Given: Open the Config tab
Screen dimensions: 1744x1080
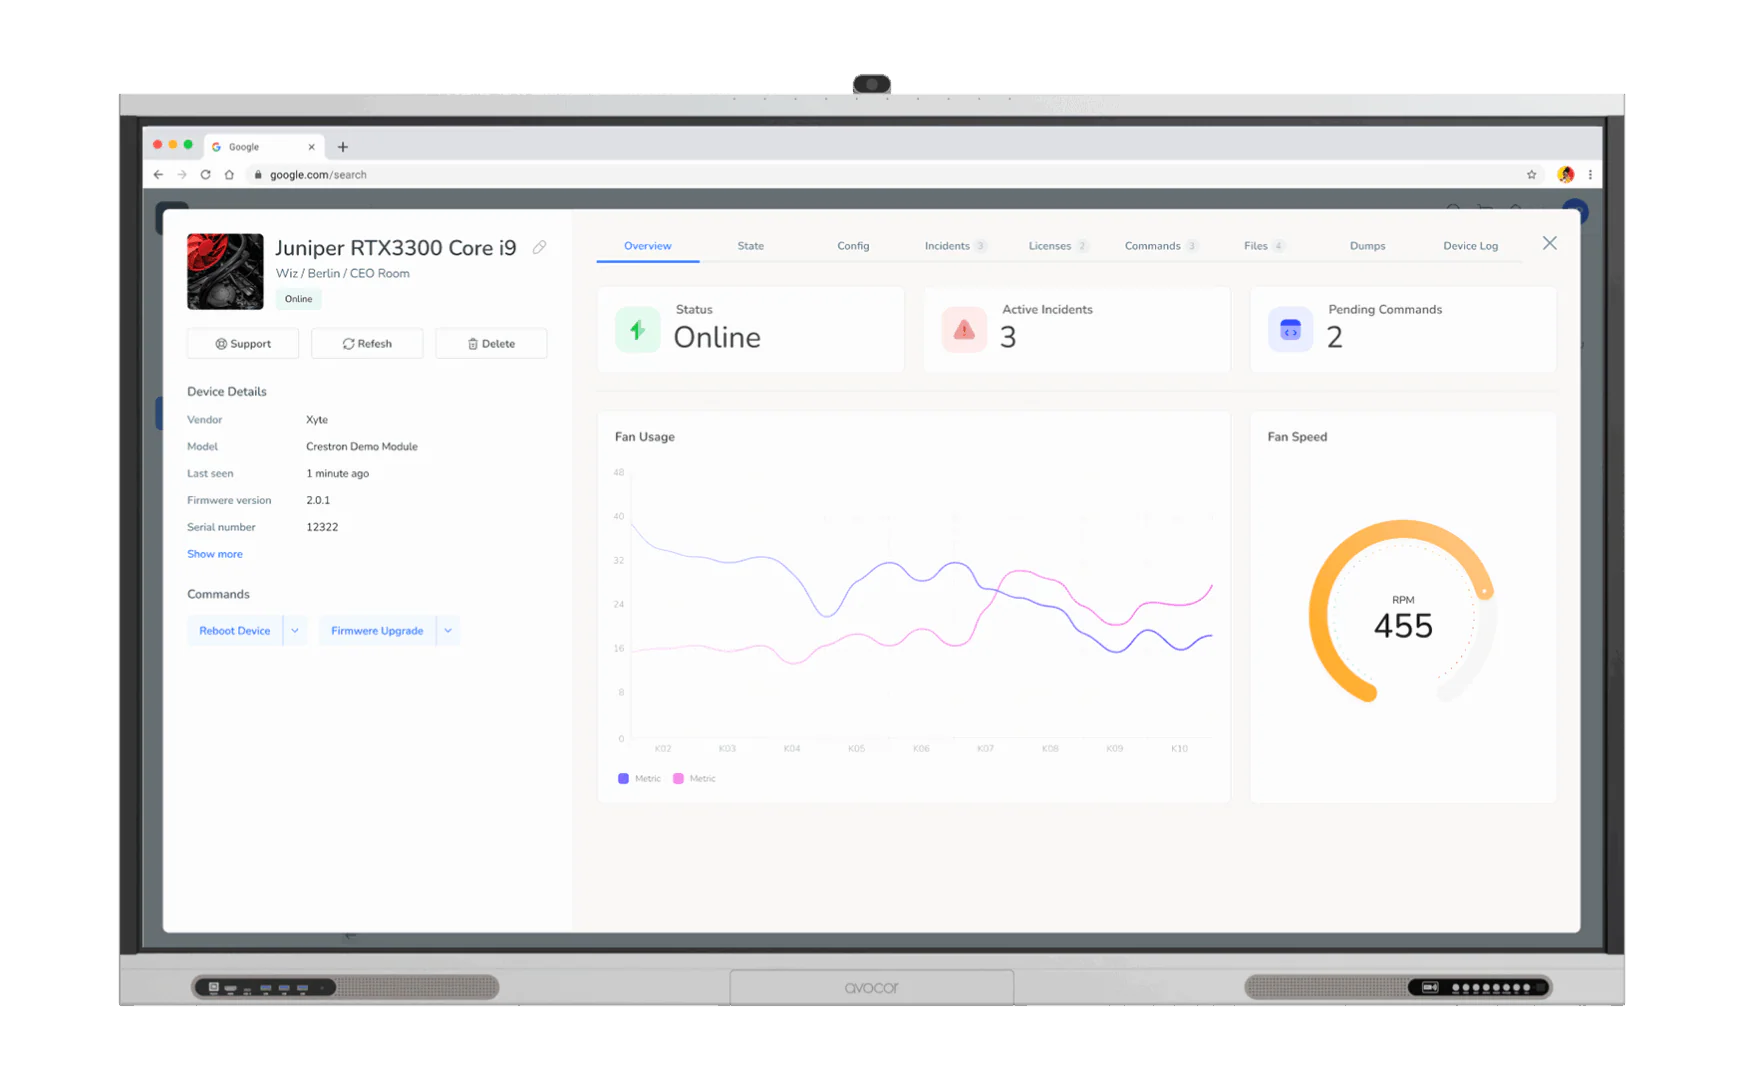Looking at the screenshot, I should click(x=853, y=246).
